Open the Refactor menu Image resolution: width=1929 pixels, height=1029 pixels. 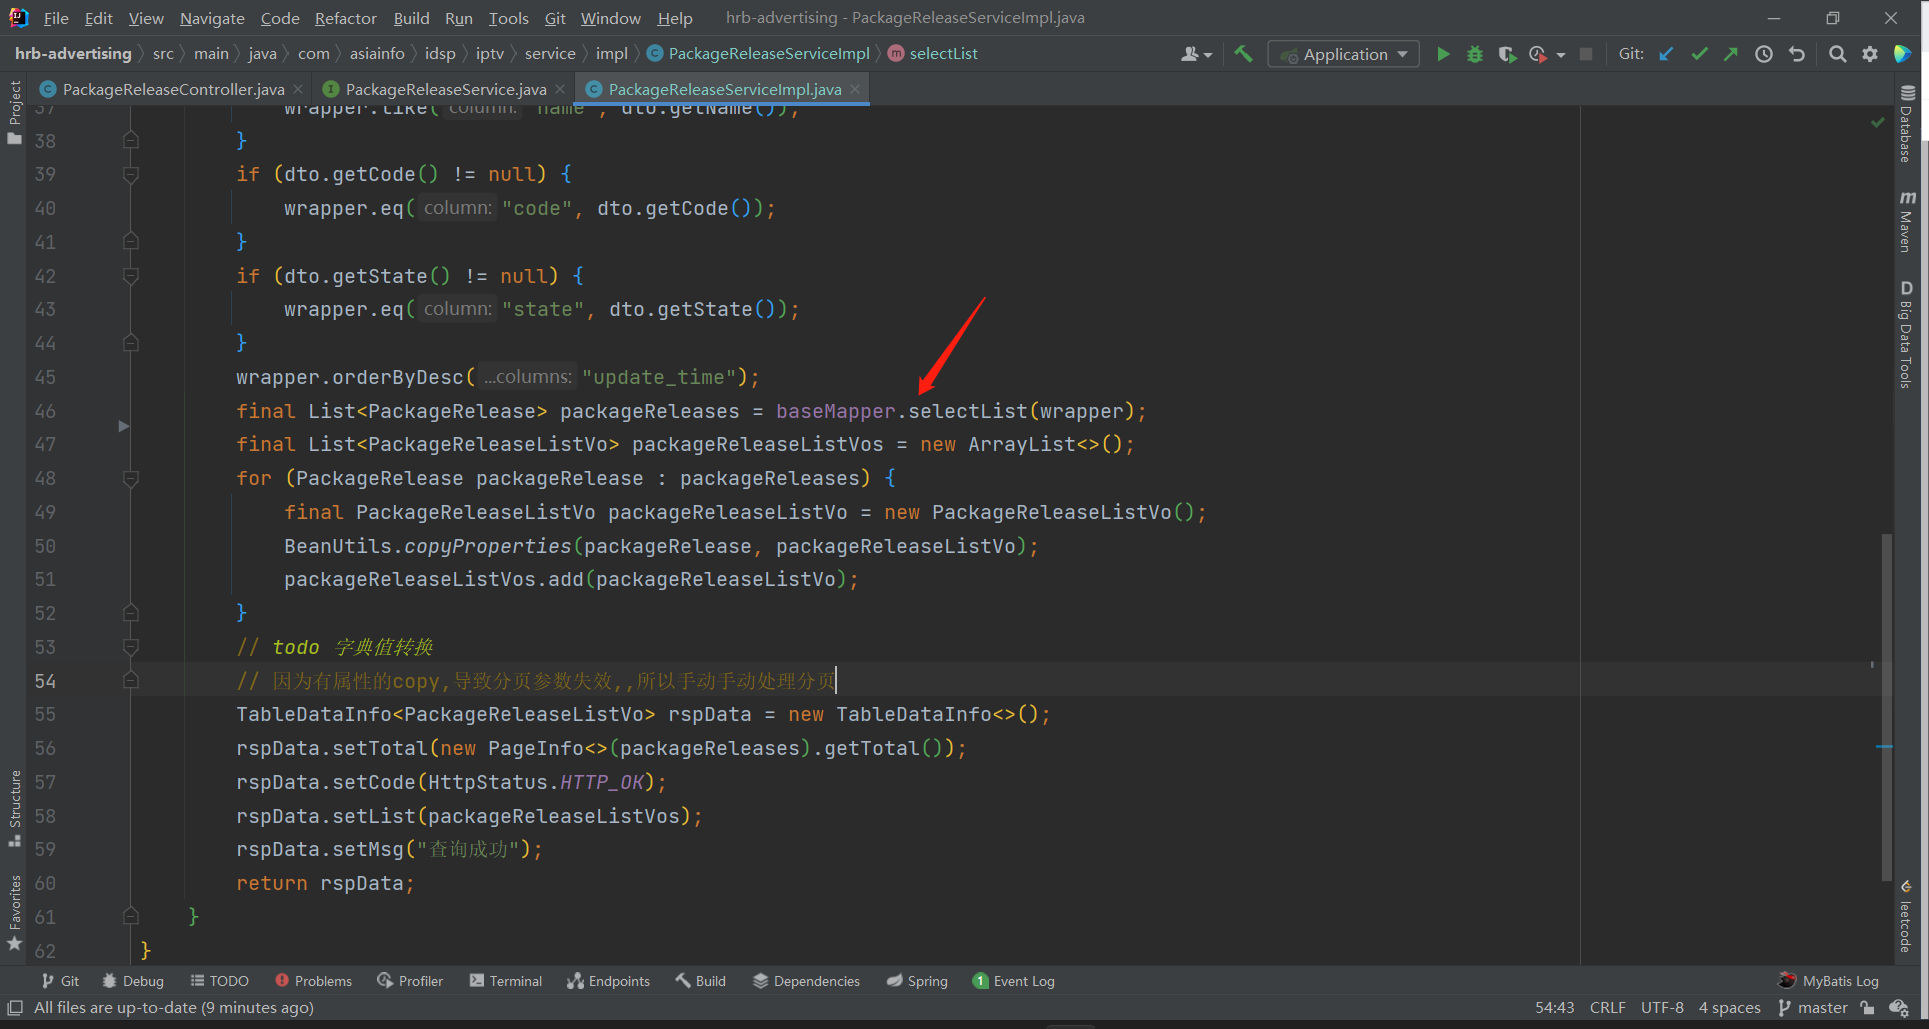point(345,18)
